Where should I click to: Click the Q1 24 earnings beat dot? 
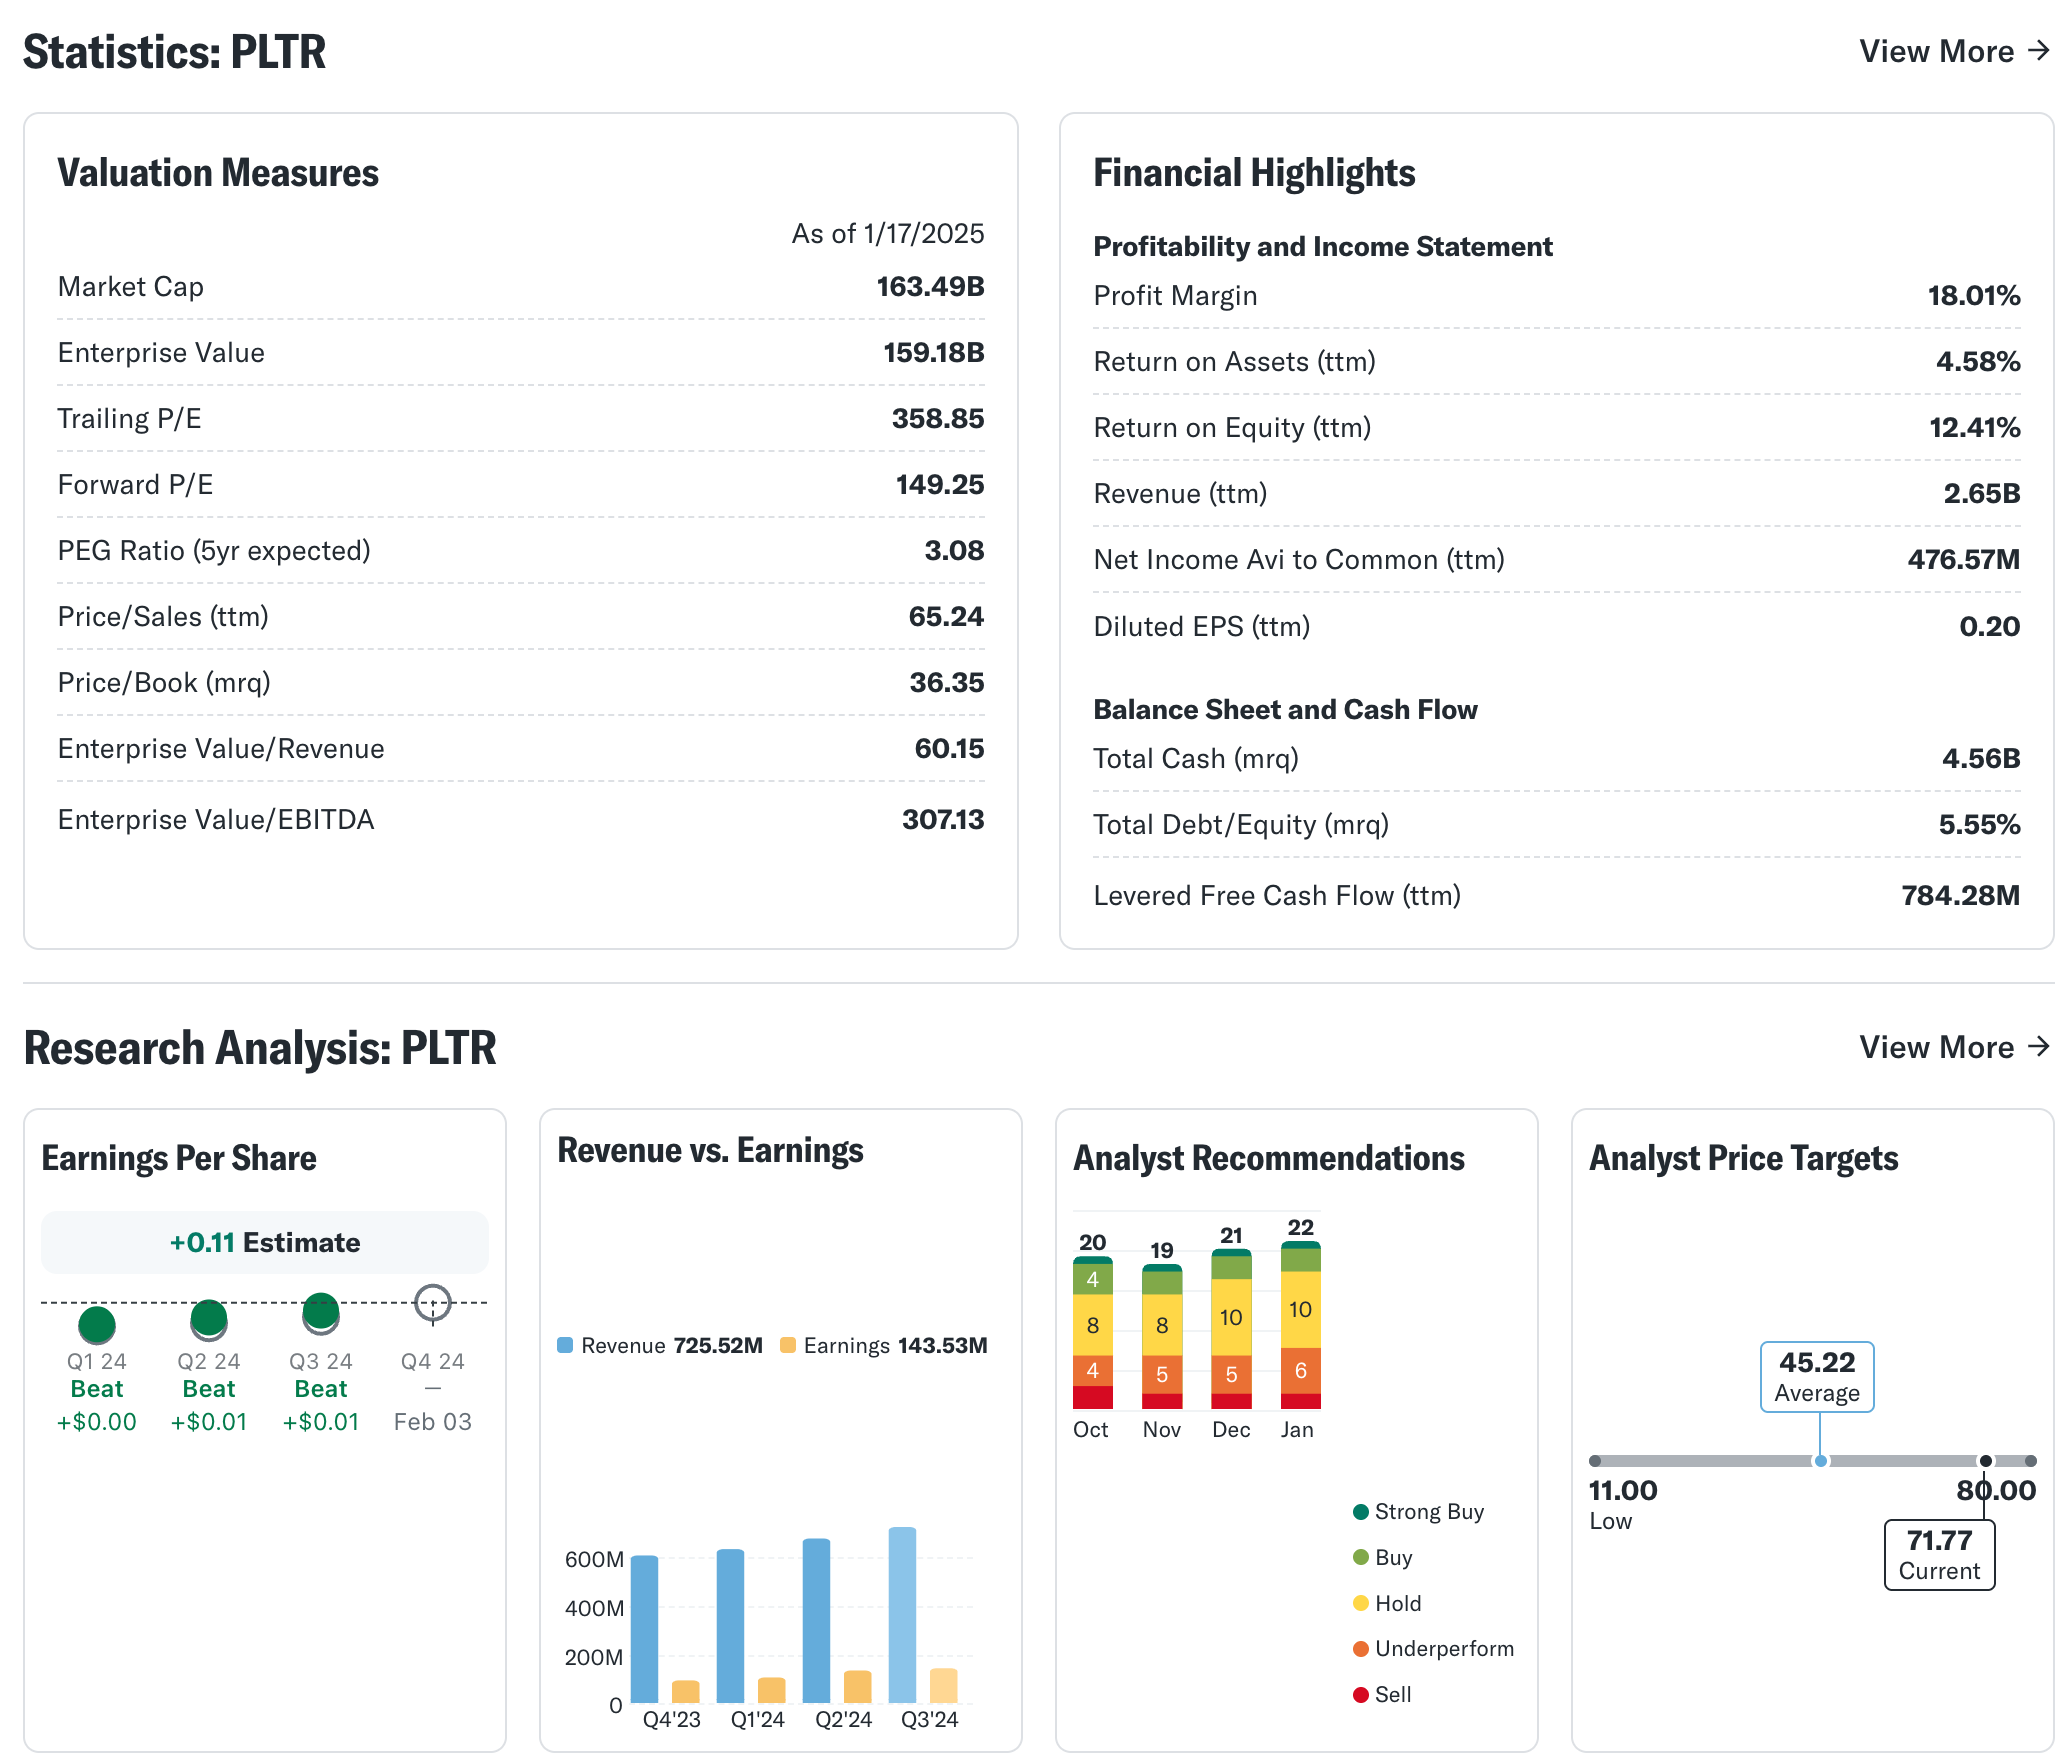97,1325
